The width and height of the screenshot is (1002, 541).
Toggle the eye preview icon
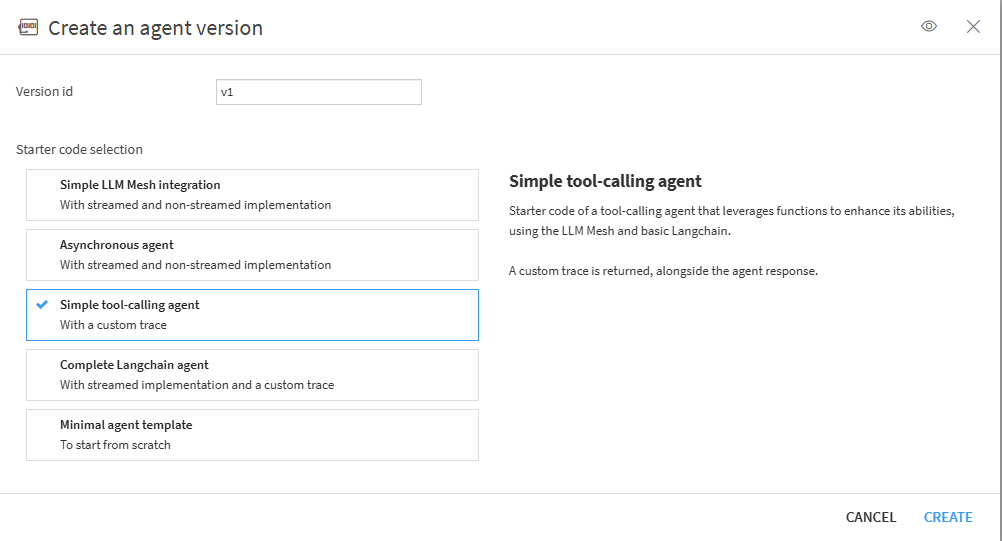(x=929, y=26)
